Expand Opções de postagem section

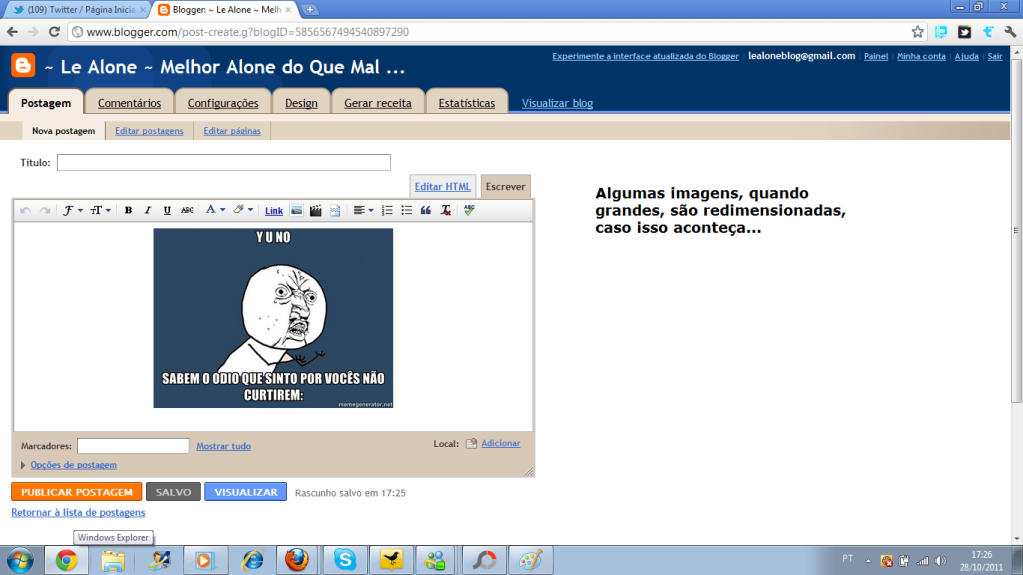tap(72, 465)
